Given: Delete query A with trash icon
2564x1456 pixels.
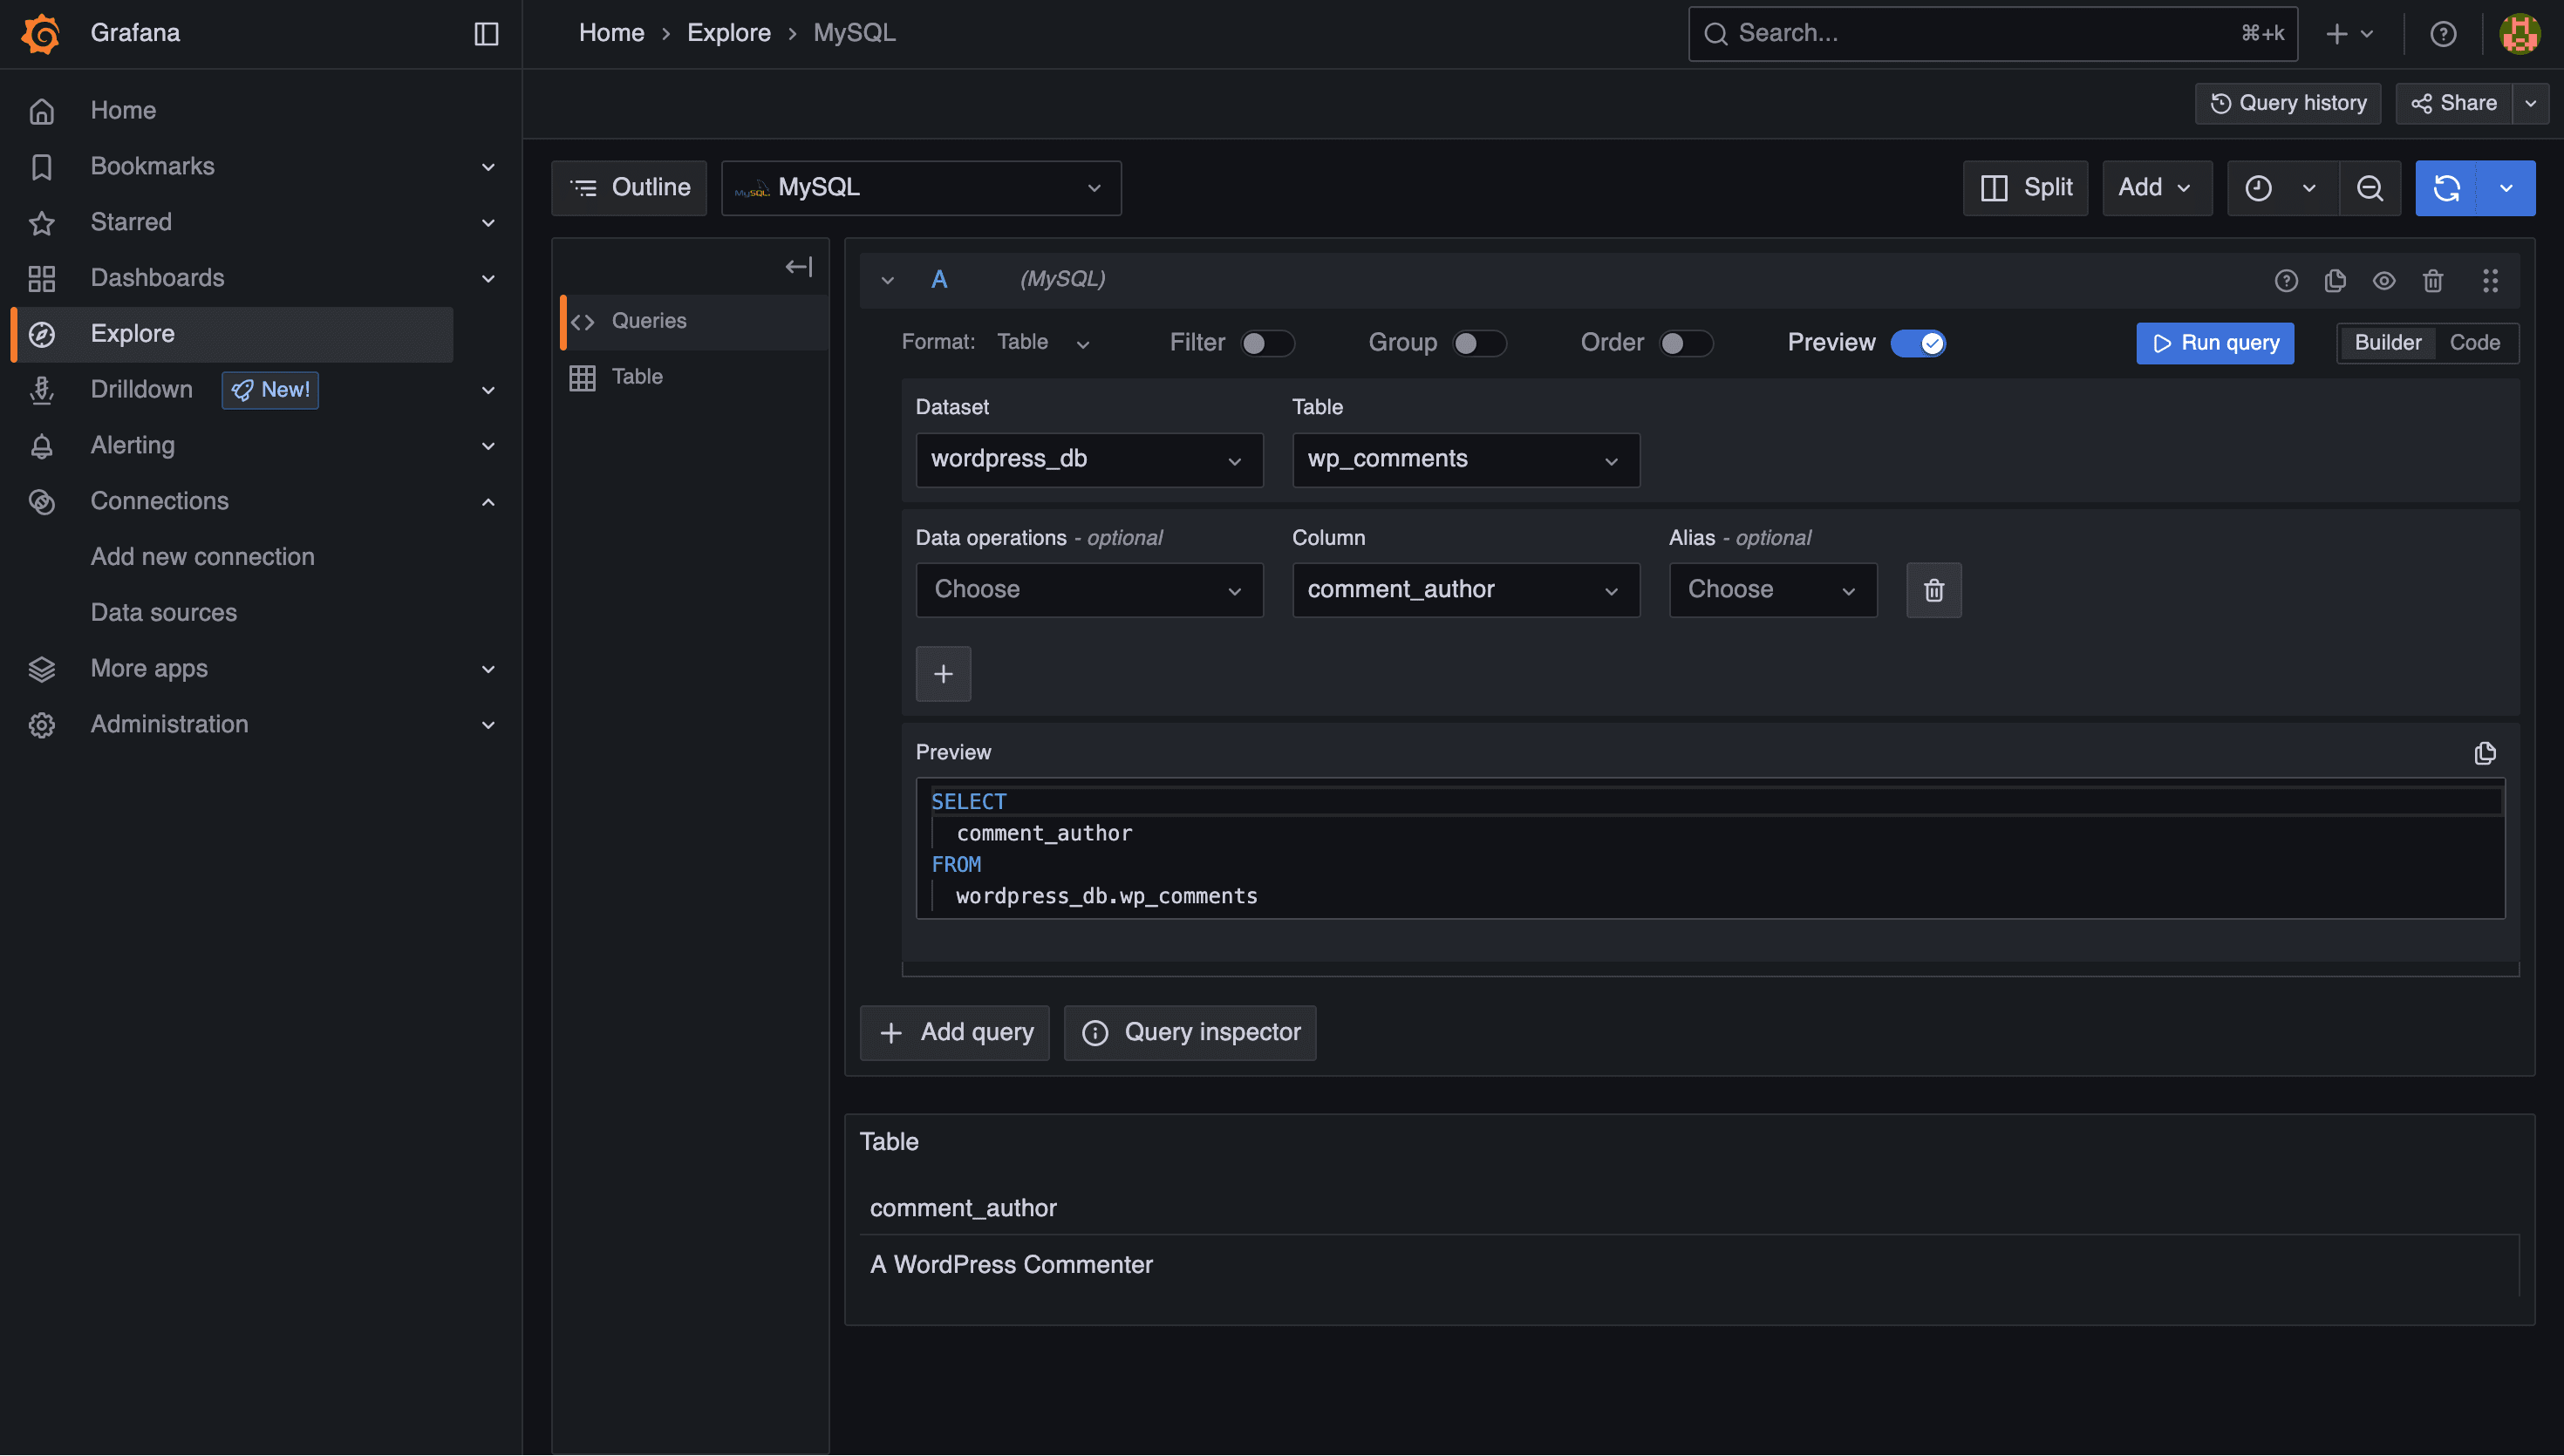Looking at the screenshot, I should pos(2433,281).
